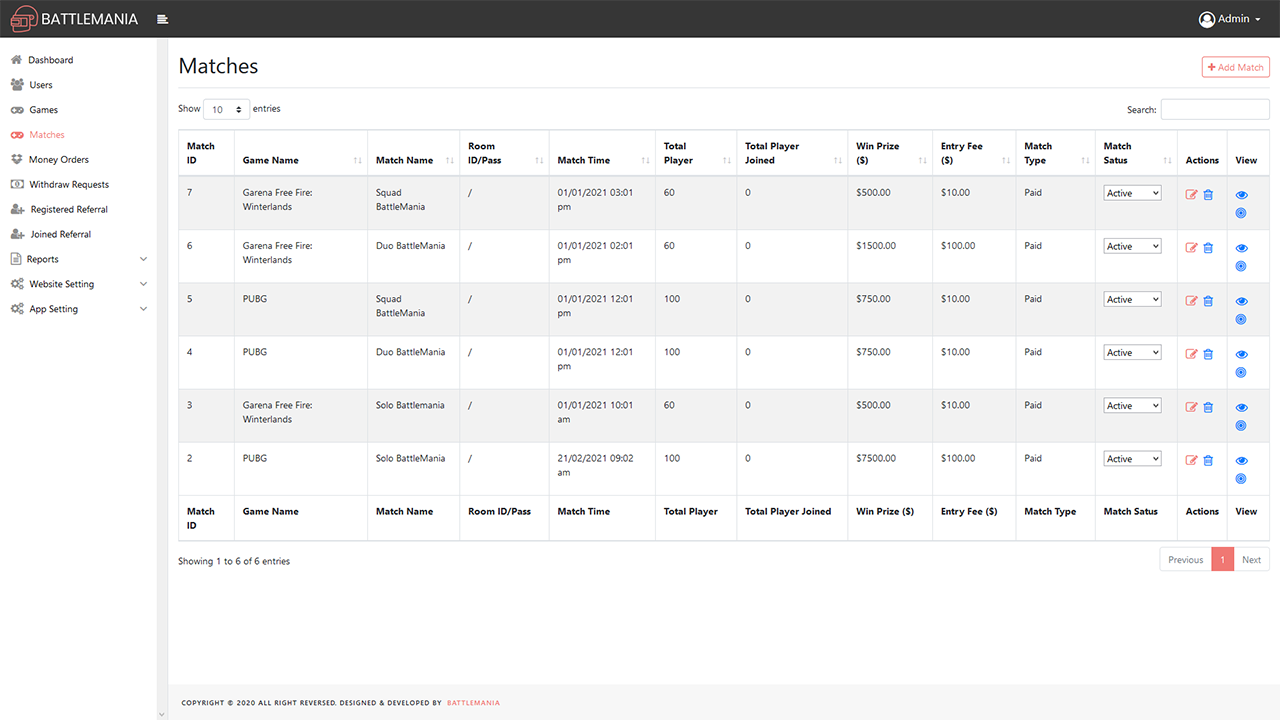Viewport: 1280px width, 720px height.
Task: Open the Admin account dropdown
Action: click(1230, 19)
